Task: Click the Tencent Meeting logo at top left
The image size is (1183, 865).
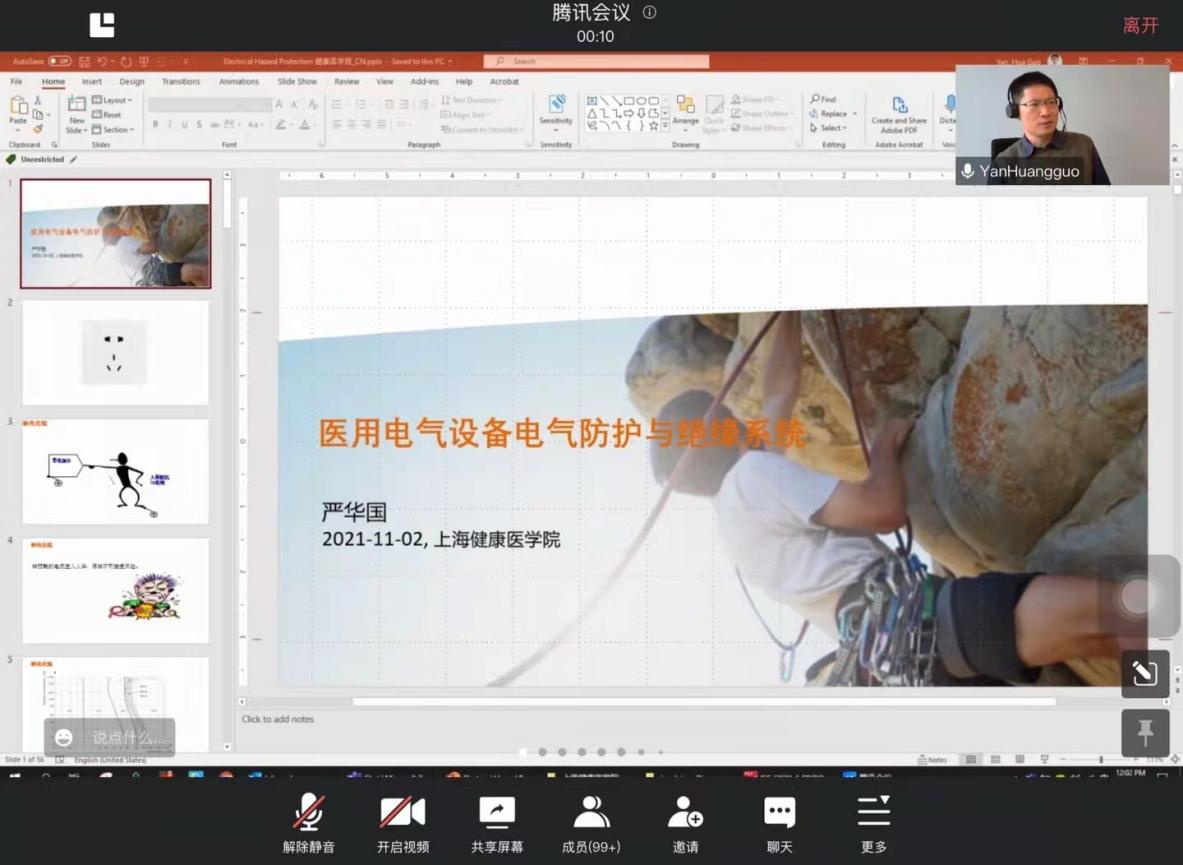Action: (x=102, y=25)
